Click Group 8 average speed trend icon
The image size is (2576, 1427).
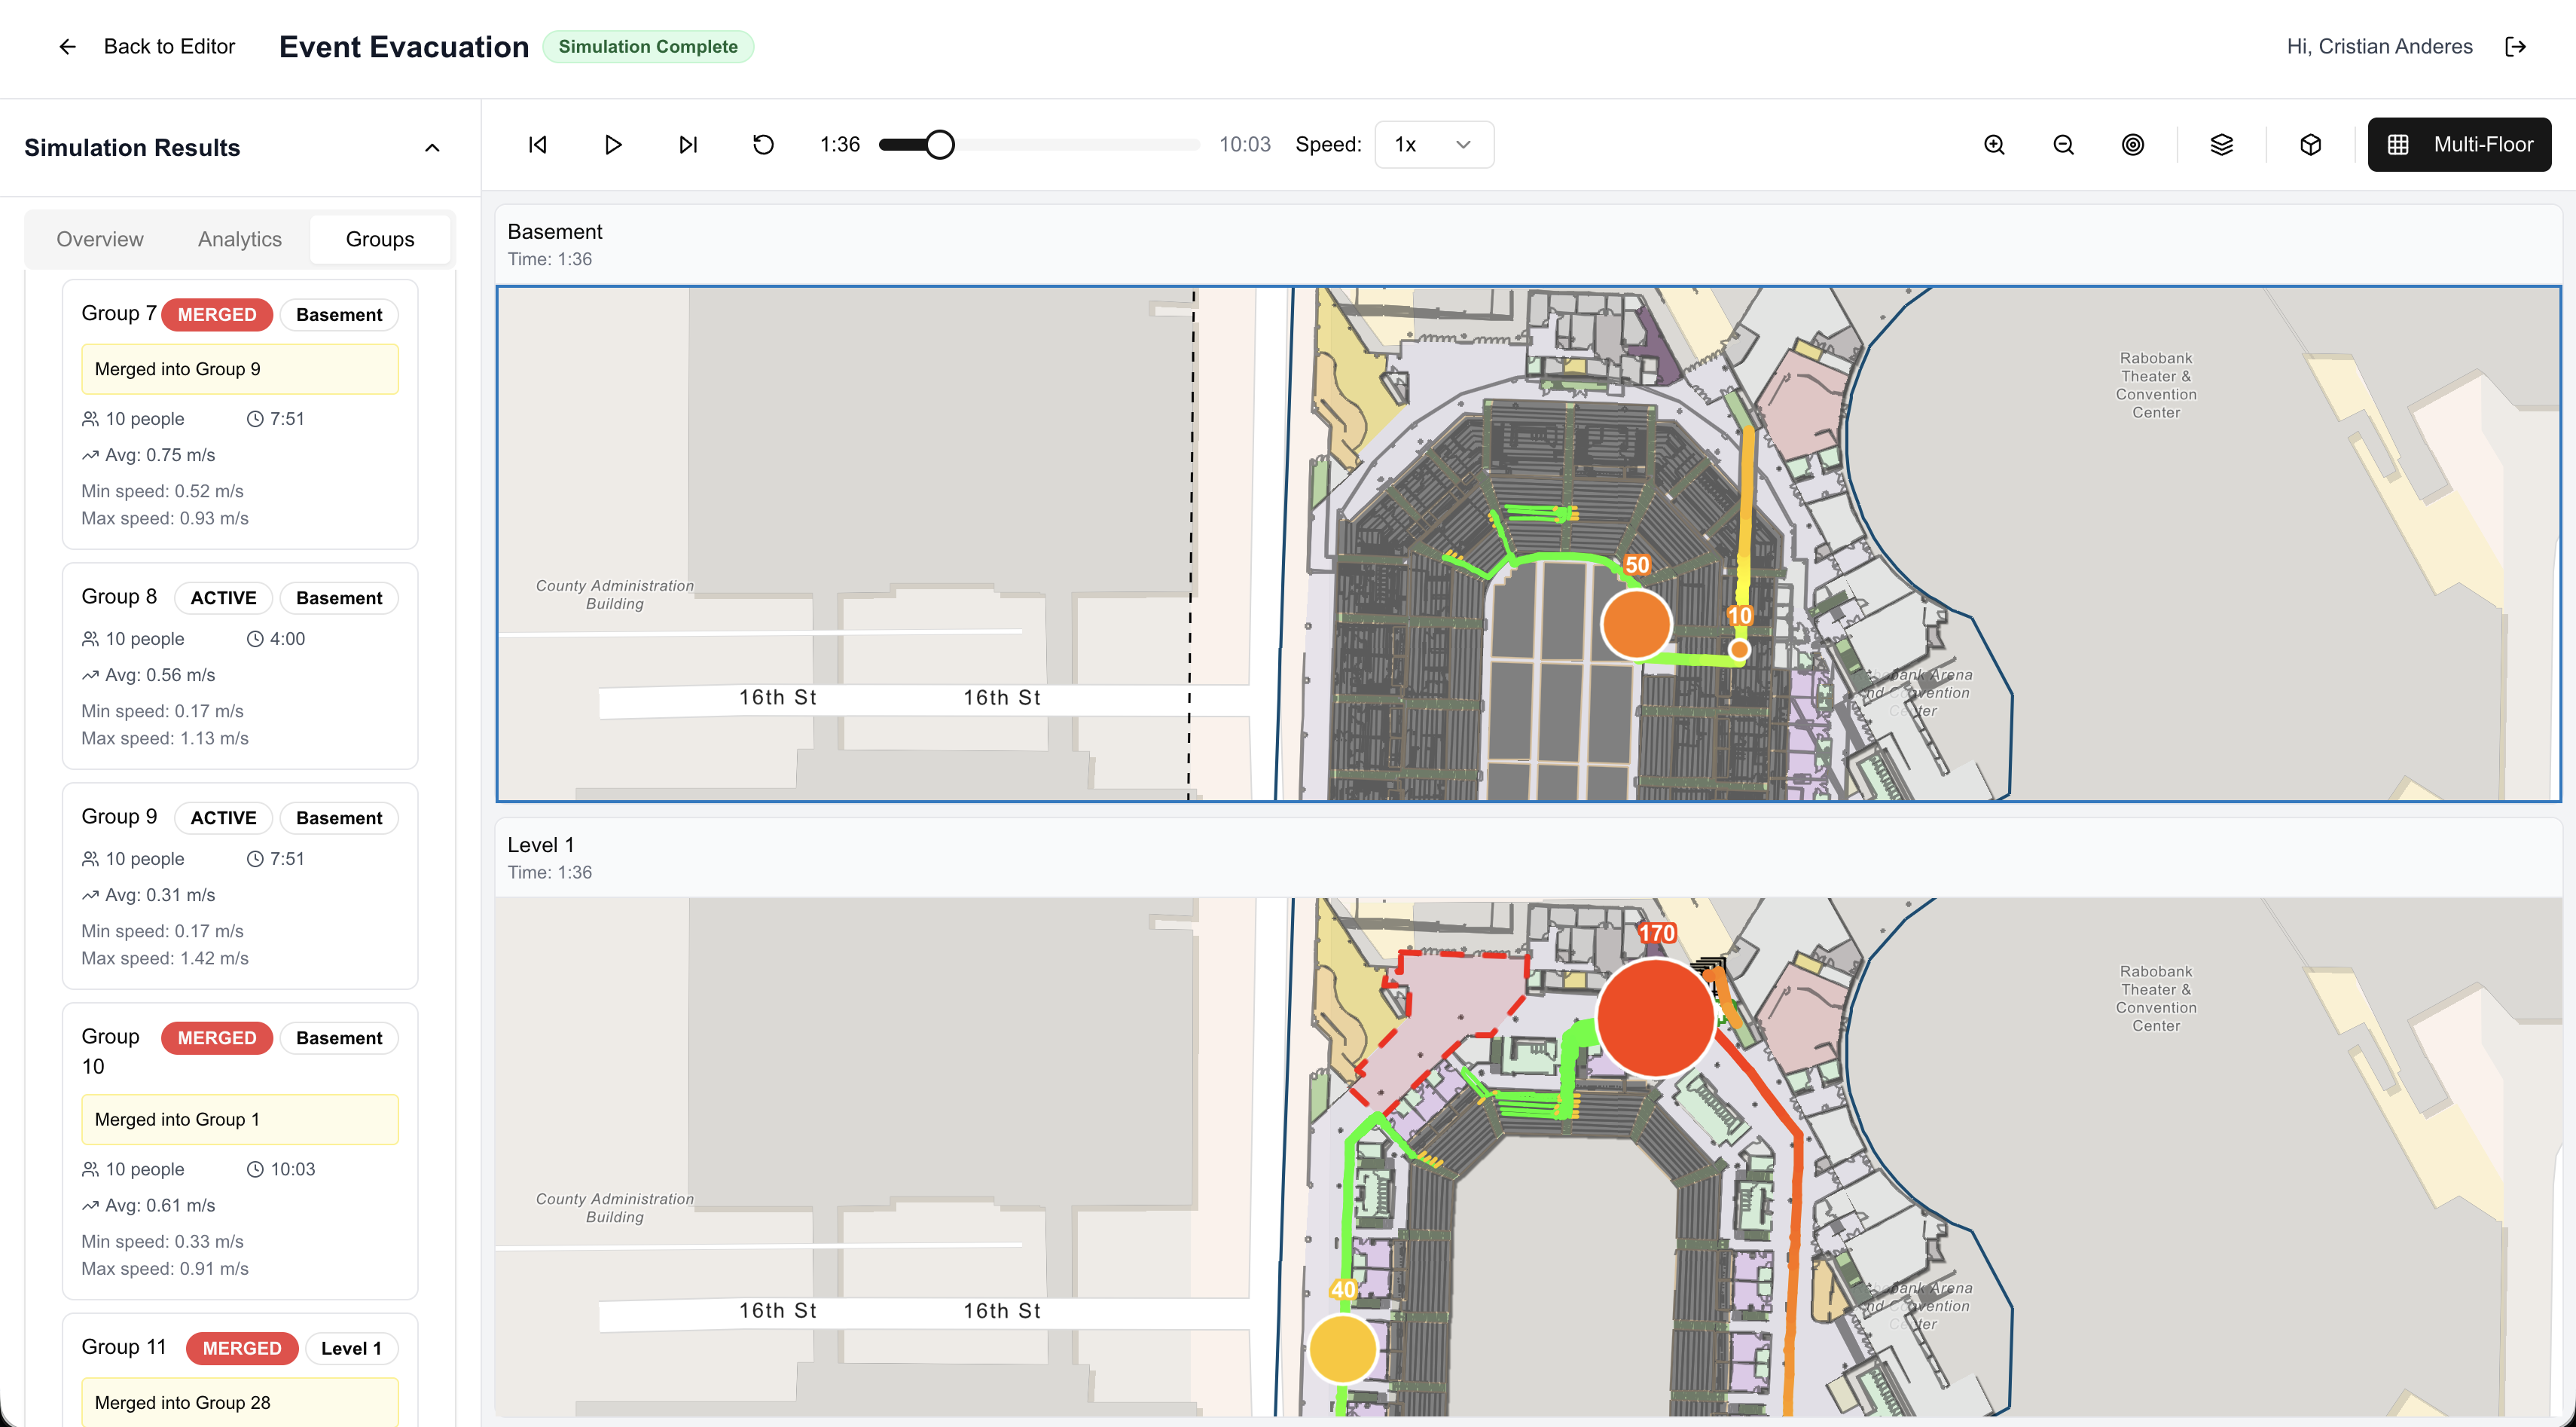[x=90, y=675]
